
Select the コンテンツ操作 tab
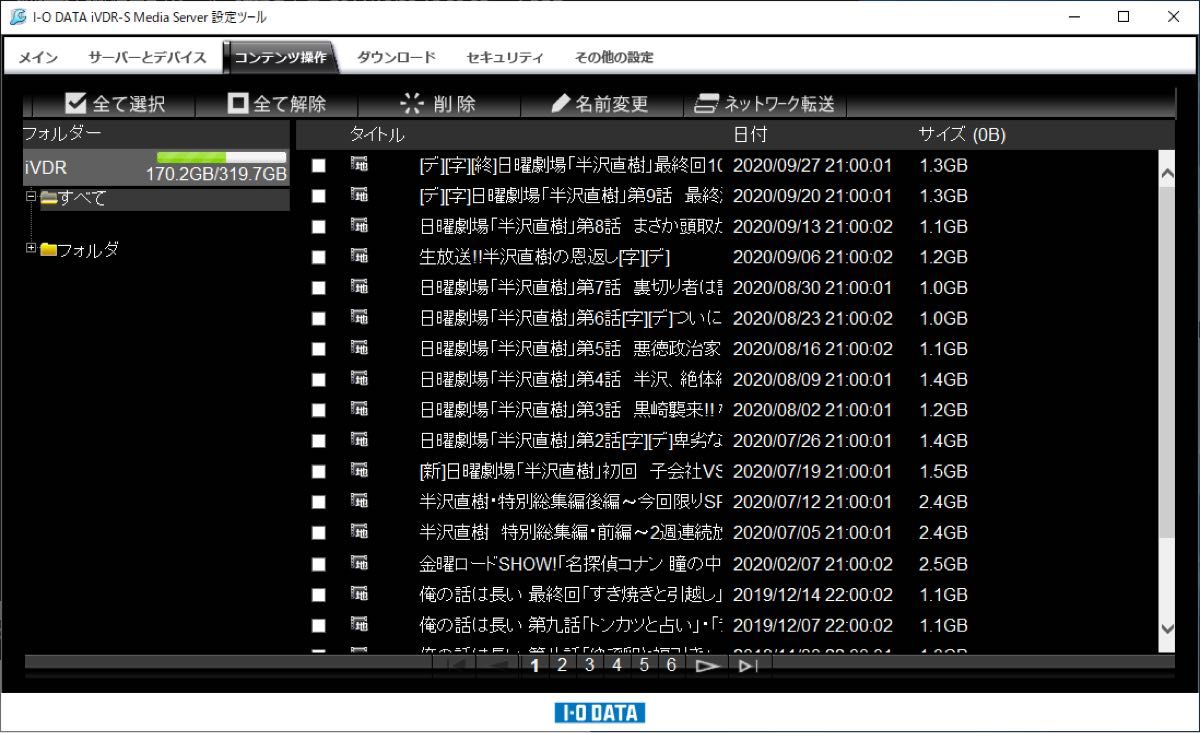coord(280,57)
